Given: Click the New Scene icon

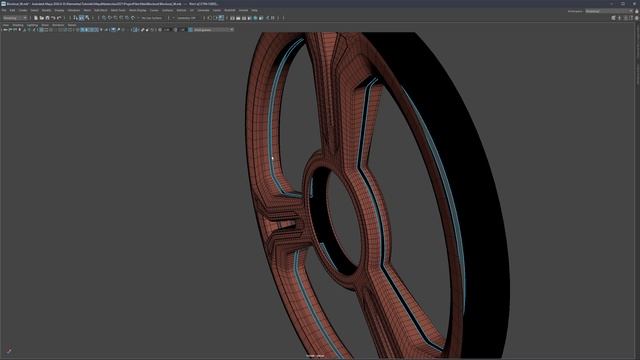Looking at the screenshot, I should tap(36, 18).
